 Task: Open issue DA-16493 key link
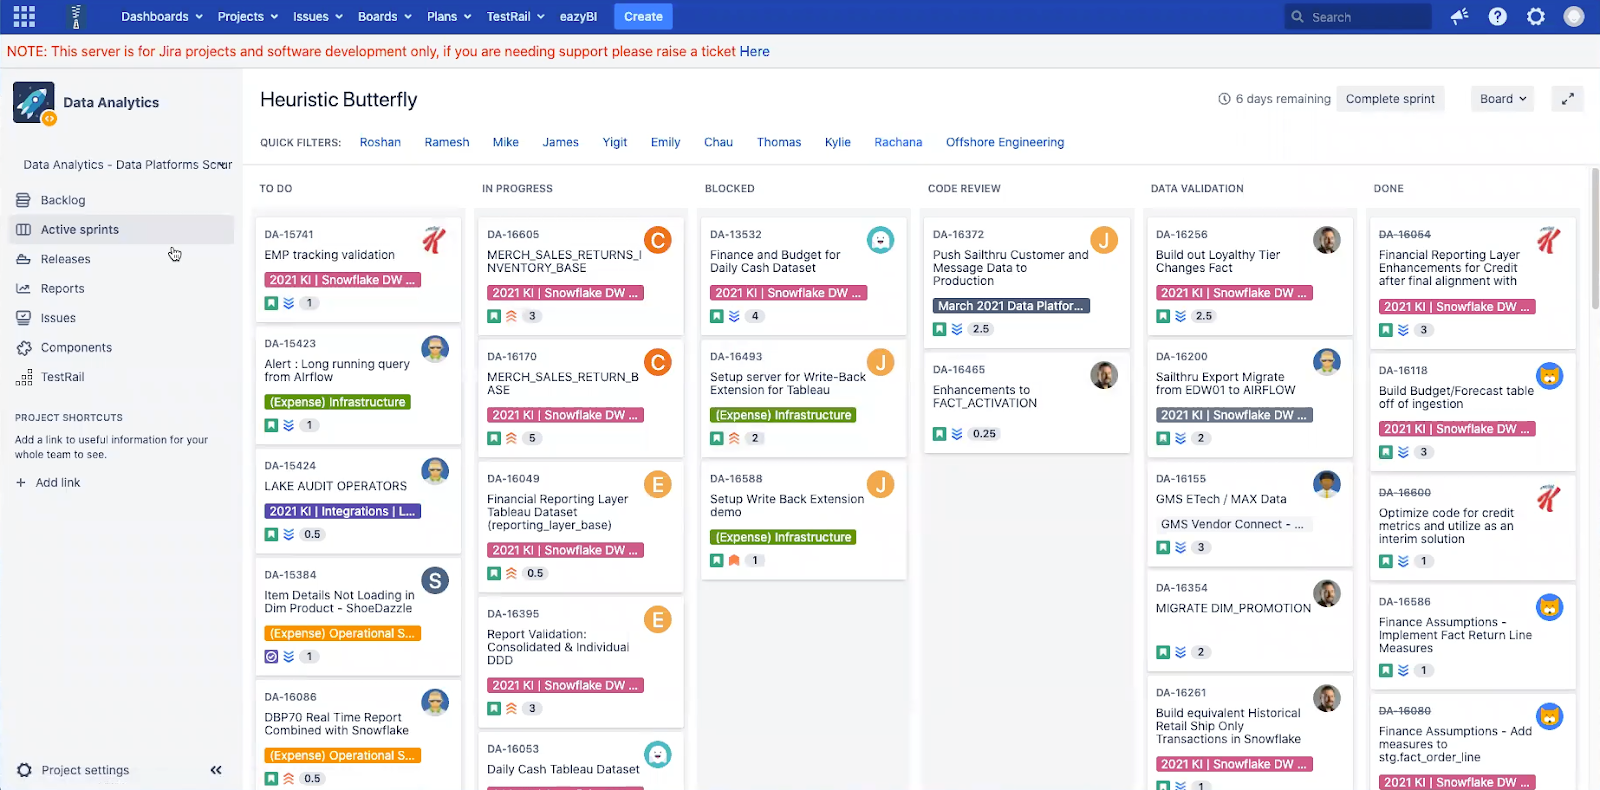click(x=736, y=356)
